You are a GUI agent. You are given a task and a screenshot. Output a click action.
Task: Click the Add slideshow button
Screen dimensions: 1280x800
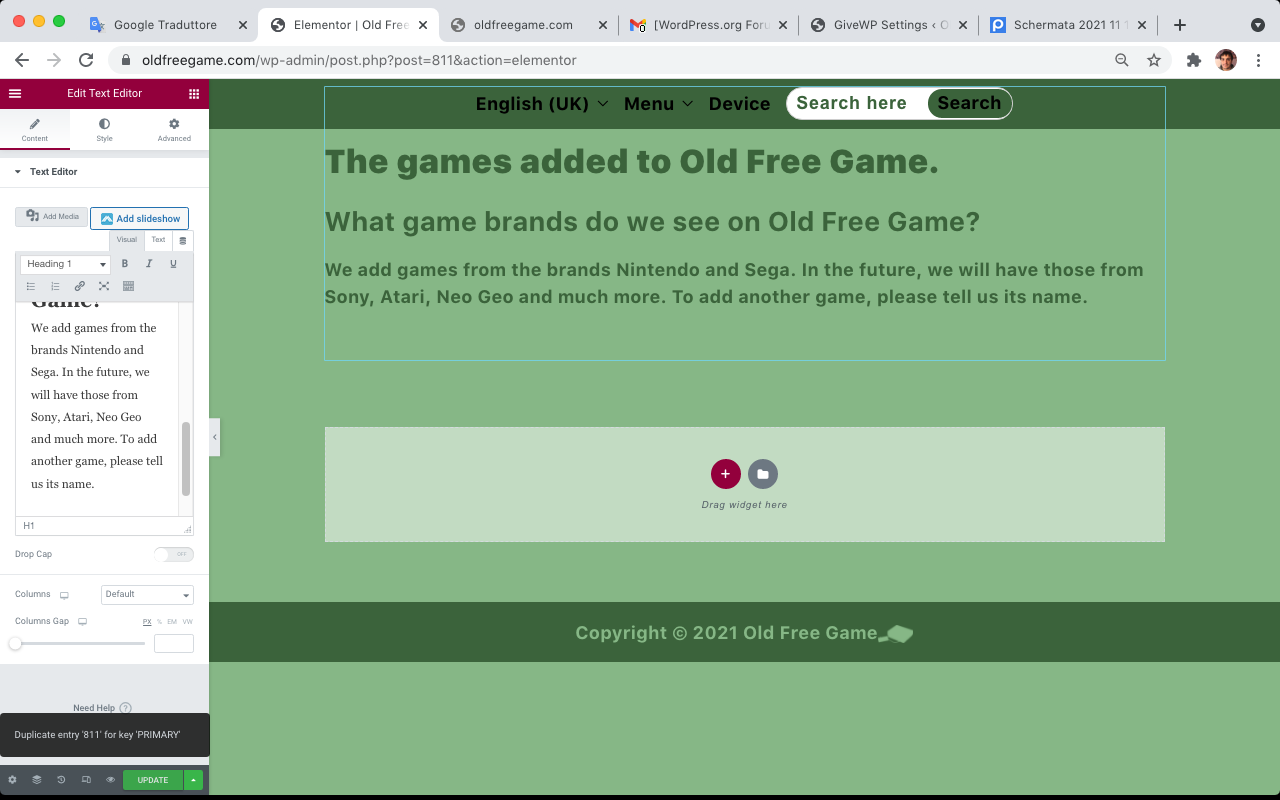139,218
